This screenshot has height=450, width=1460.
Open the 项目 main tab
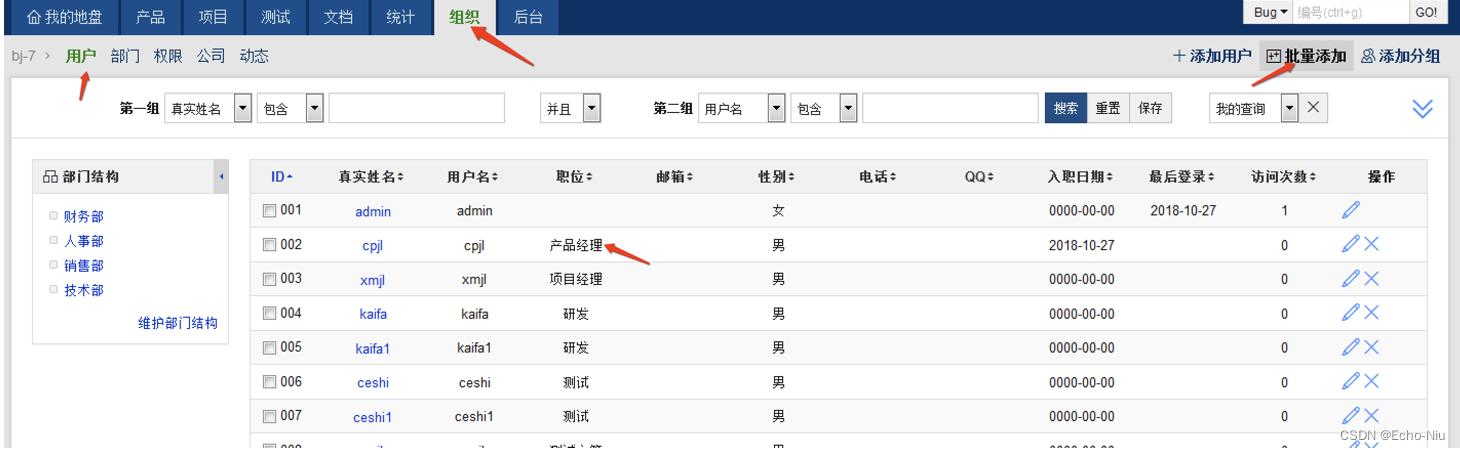point(212,17)
